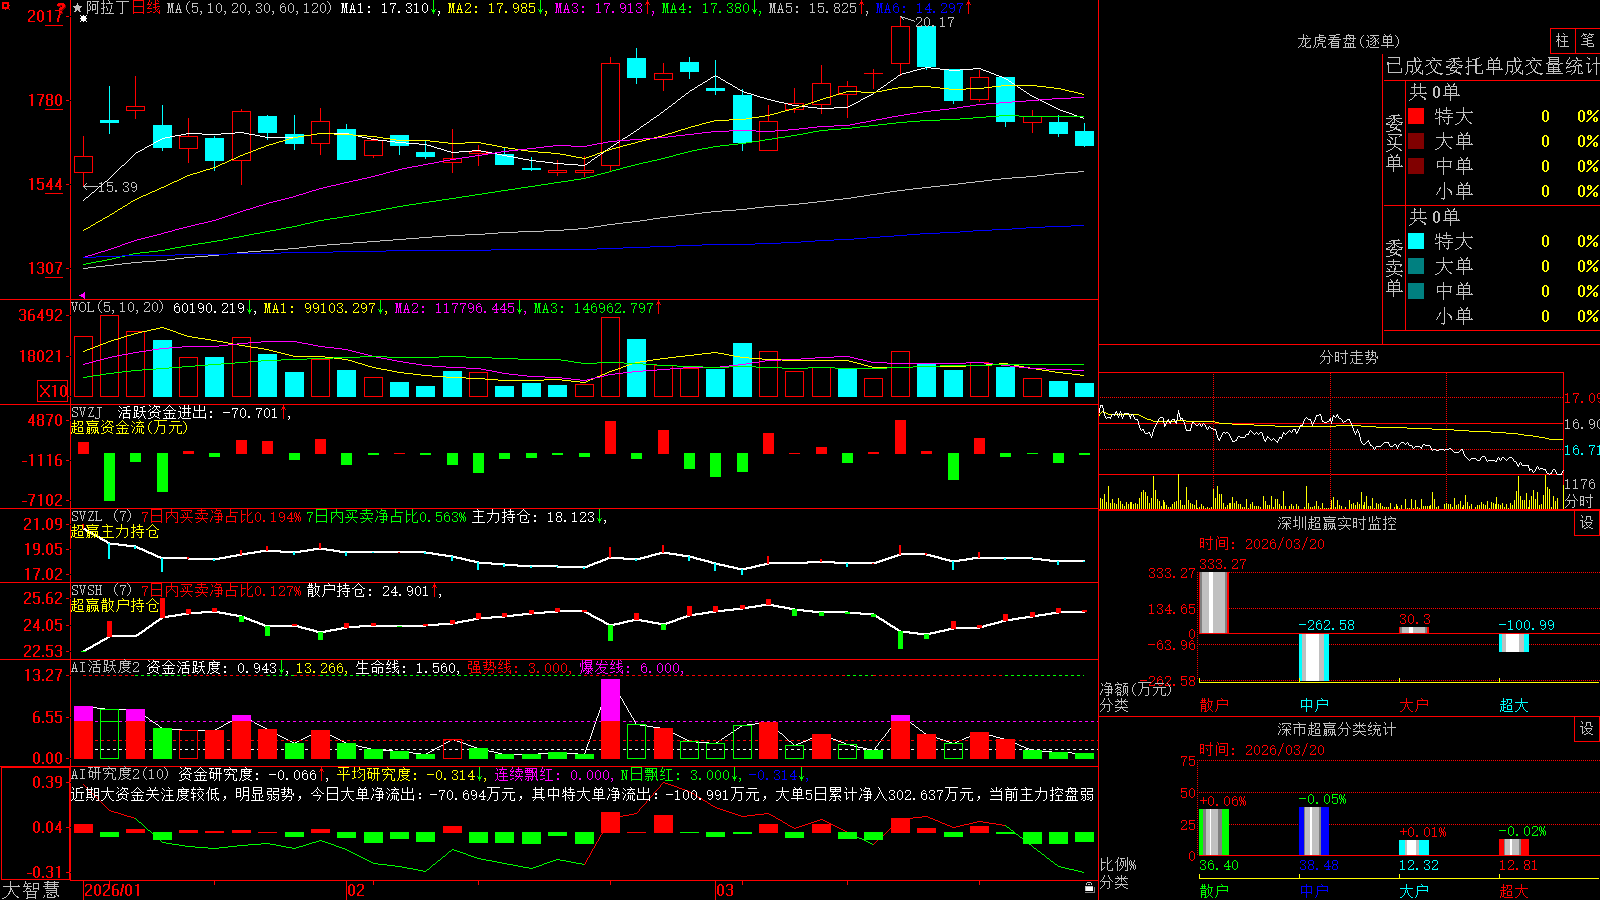Open 设 settings for 深圳超赢实时监控
Image resolution: width=1600 pixels, height=900 pixels.
1587,523
